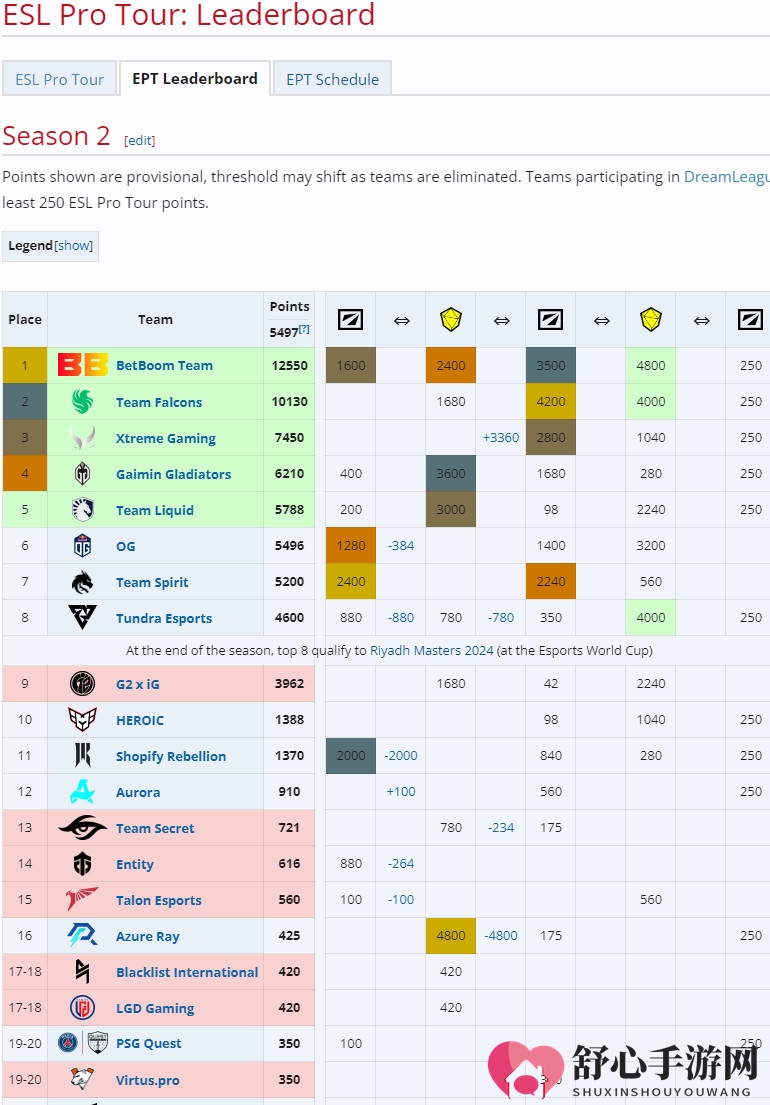Click the Place column header
This screenshot has width=770, height=1105.
tap(25, 319)
